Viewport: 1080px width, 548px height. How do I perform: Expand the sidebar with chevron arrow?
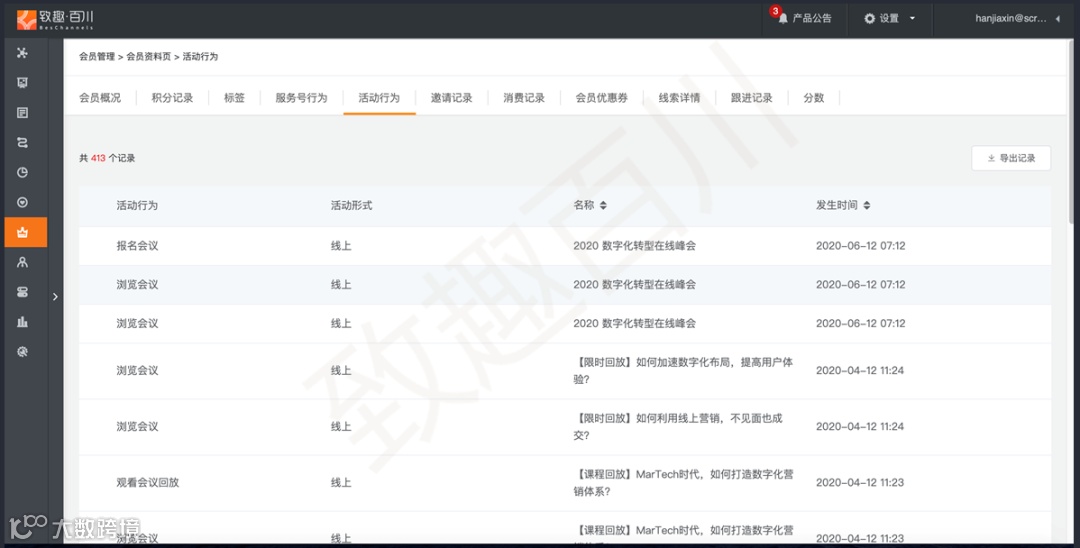click(55, 297)
